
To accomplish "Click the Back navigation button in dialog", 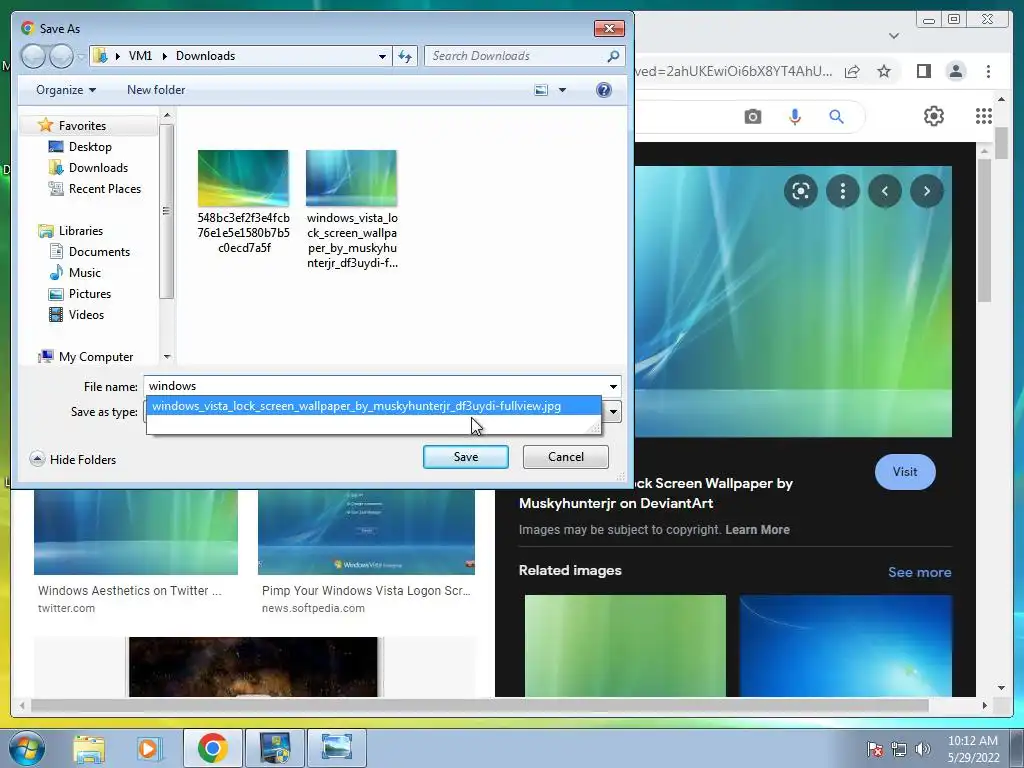I will tap(33, 56).
